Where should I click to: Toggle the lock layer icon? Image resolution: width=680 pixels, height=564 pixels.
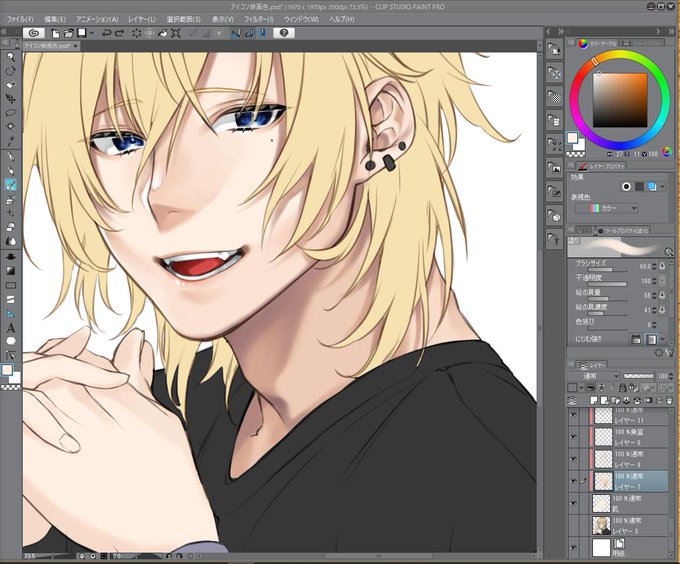(x=622, y=388)
